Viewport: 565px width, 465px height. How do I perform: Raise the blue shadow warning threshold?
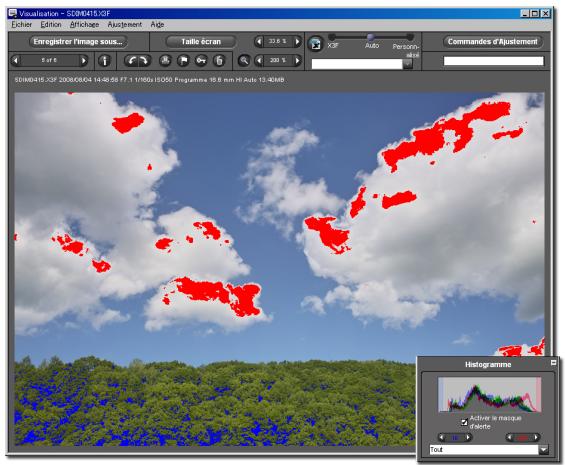point(468,438)
